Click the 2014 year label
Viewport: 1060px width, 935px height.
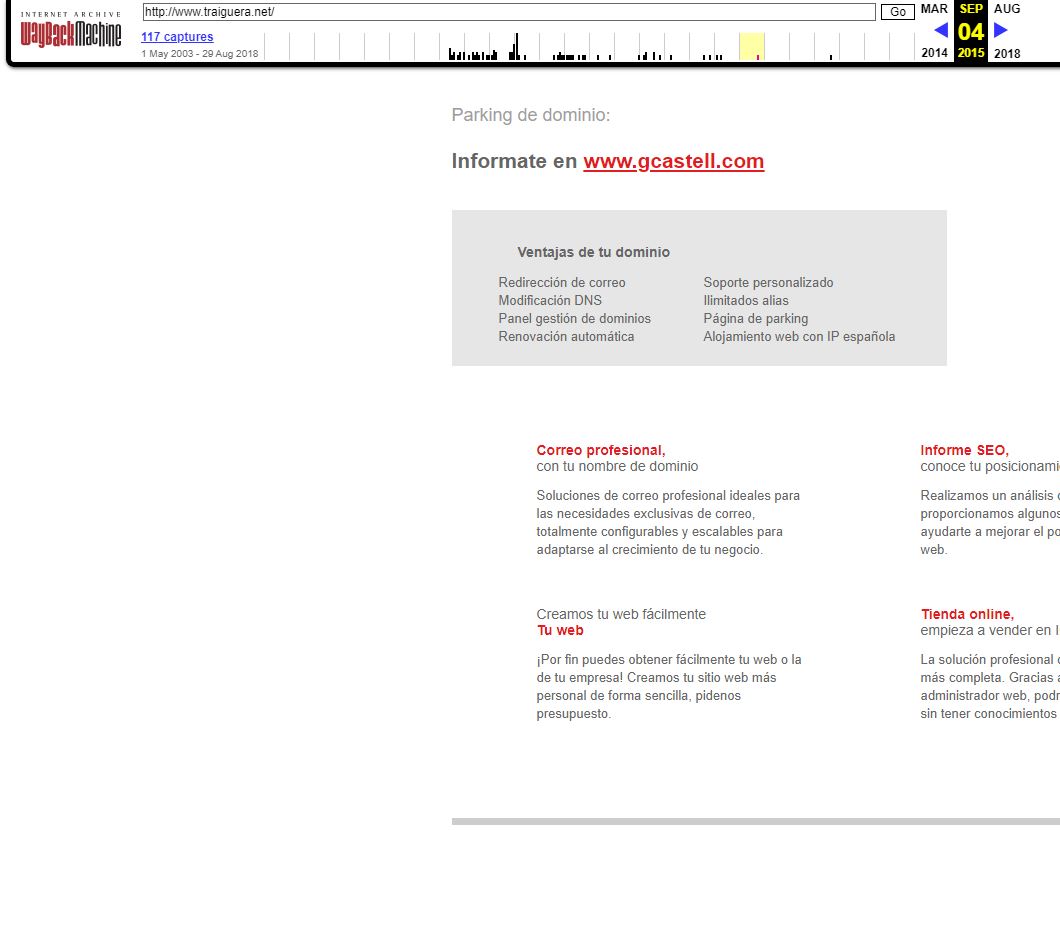(934, 53)
